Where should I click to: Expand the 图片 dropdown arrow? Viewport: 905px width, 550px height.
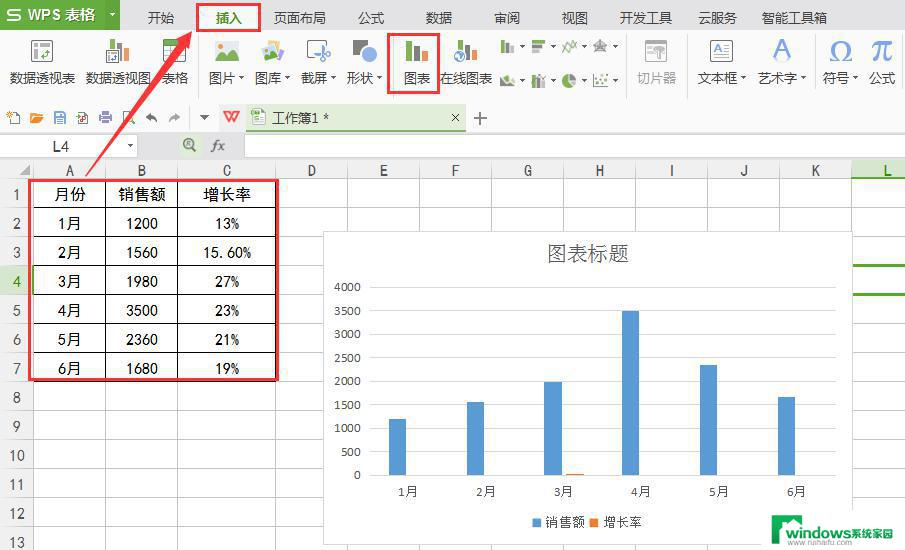click(241, 78)
